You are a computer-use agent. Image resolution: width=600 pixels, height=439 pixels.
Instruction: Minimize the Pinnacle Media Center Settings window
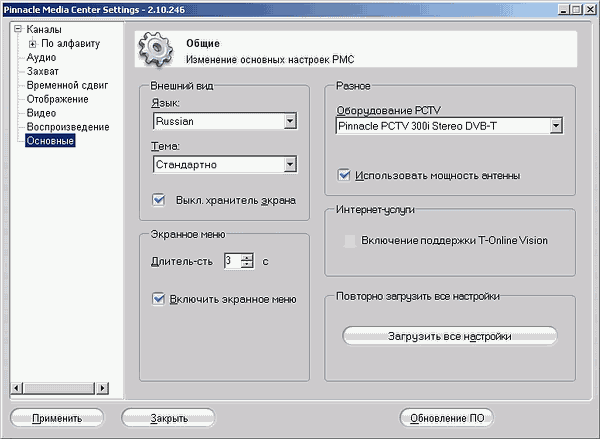coord(563,10)
